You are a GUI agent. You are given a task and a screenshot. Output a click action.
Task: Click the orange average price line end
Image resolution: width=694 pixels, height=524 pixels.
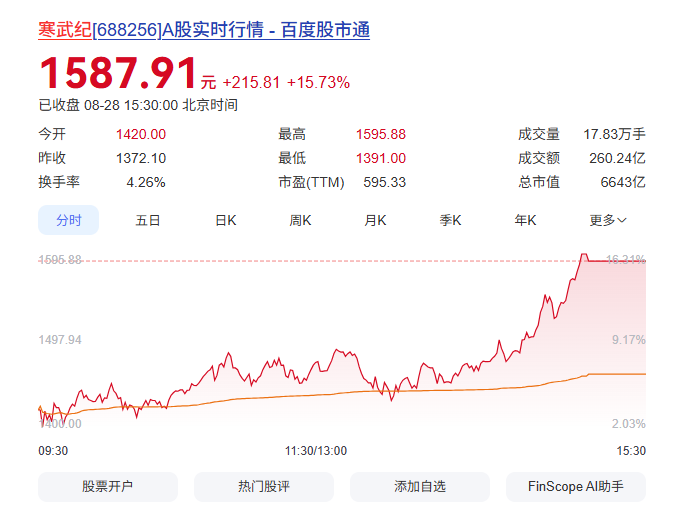pyautogui.click(x=644, y=374)
